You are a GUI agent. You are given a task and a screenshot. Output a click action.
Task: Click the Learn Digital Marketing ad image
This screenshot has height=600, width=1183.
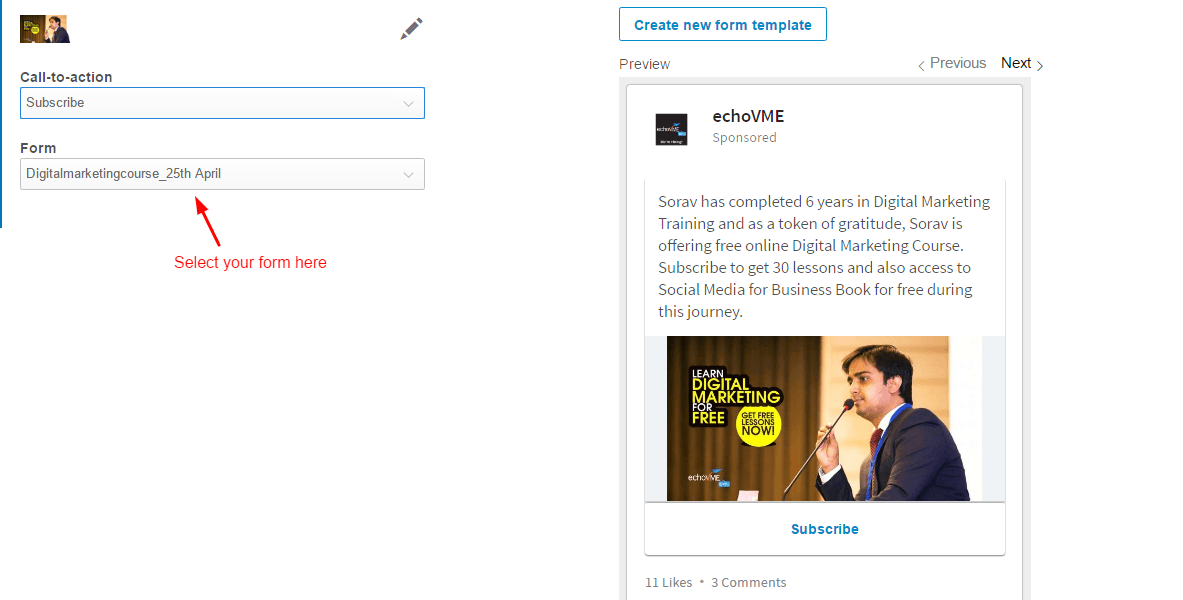(x=825, y=418)
